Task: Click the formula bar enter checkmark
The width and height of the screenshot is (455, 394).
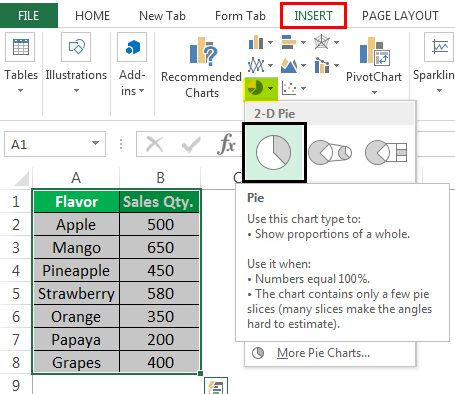Action: tap(191, 144)
